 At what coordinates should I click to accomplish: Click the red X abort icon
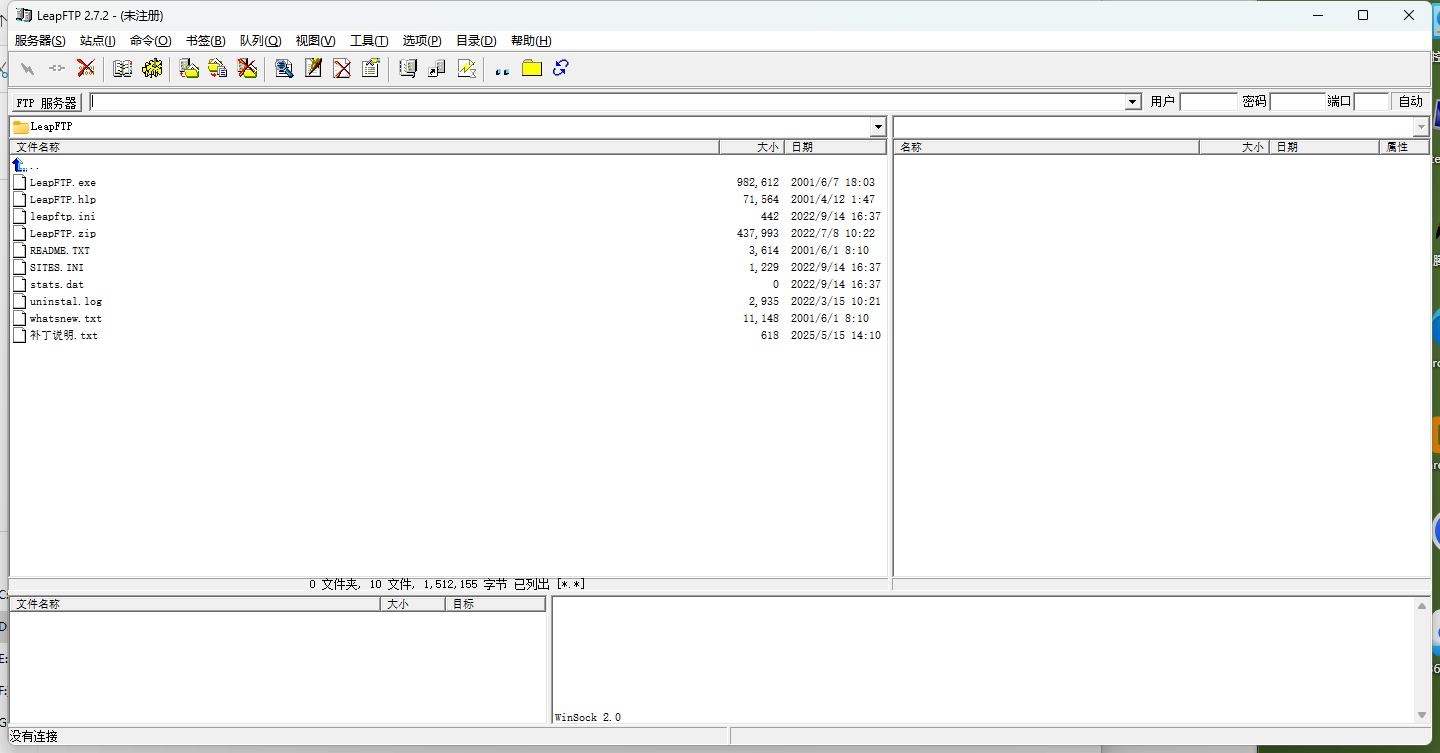tap(86, 69)
